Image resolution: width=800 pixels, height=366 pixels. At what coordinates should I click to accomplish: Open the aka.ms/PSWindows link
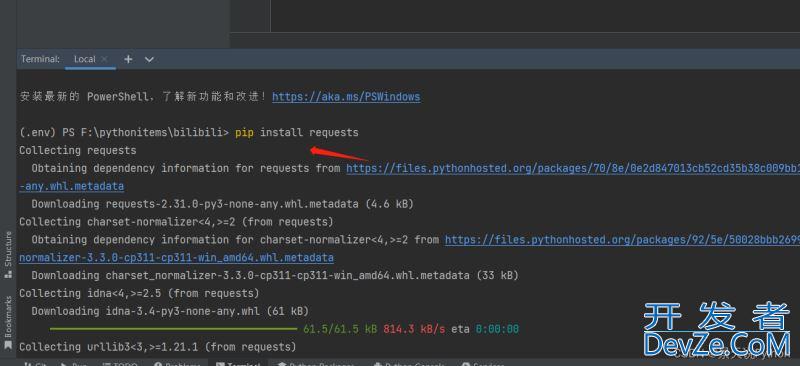346,97
